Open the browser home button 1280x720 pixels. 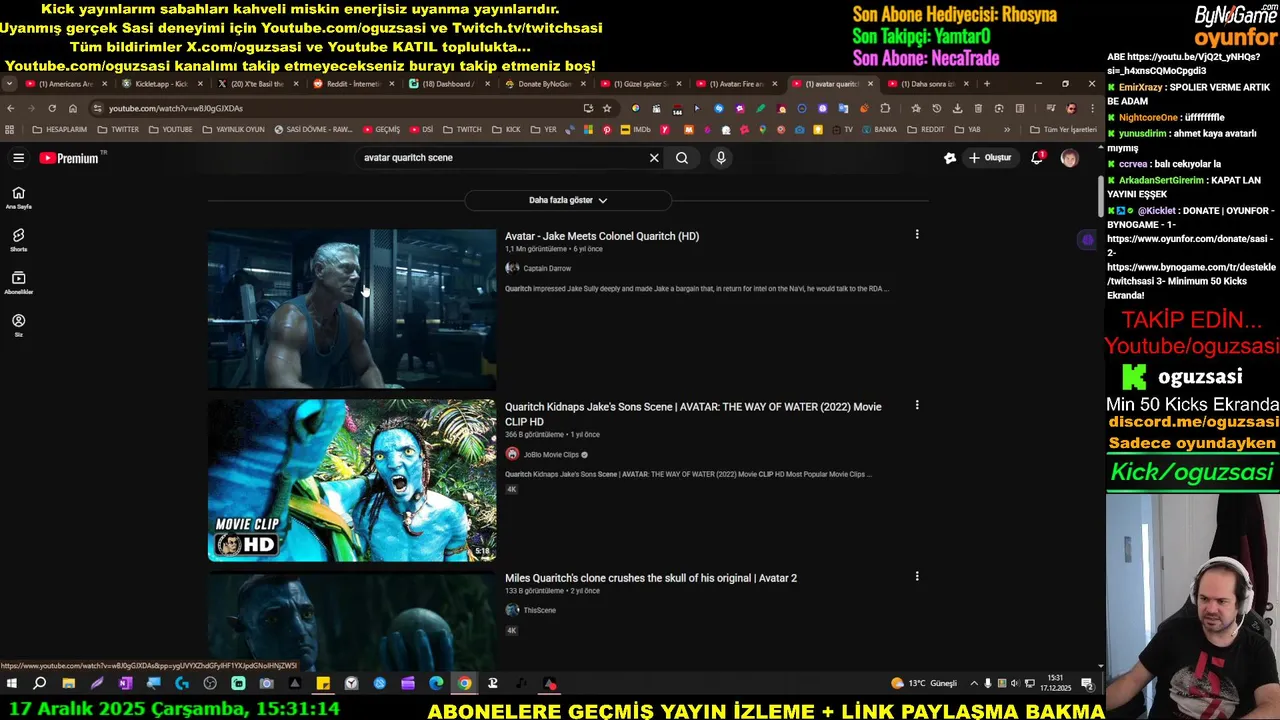pyautogui.click(x=72, y=108)
